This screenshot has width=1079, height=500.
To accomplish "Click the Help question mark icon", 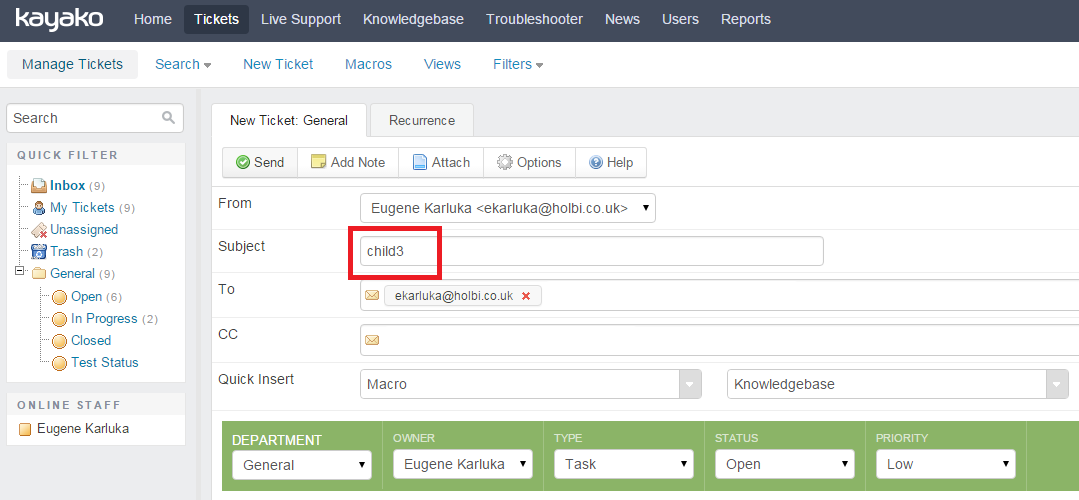I will (596, 162).
